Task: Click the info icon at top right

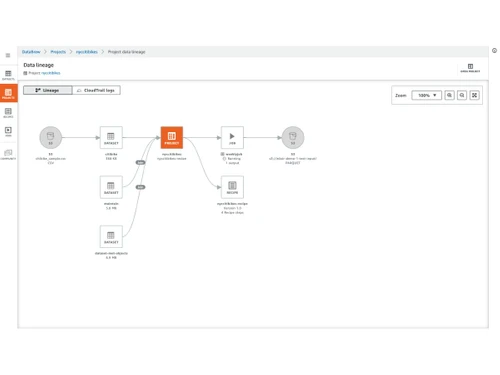Action: tap(494, 51)
